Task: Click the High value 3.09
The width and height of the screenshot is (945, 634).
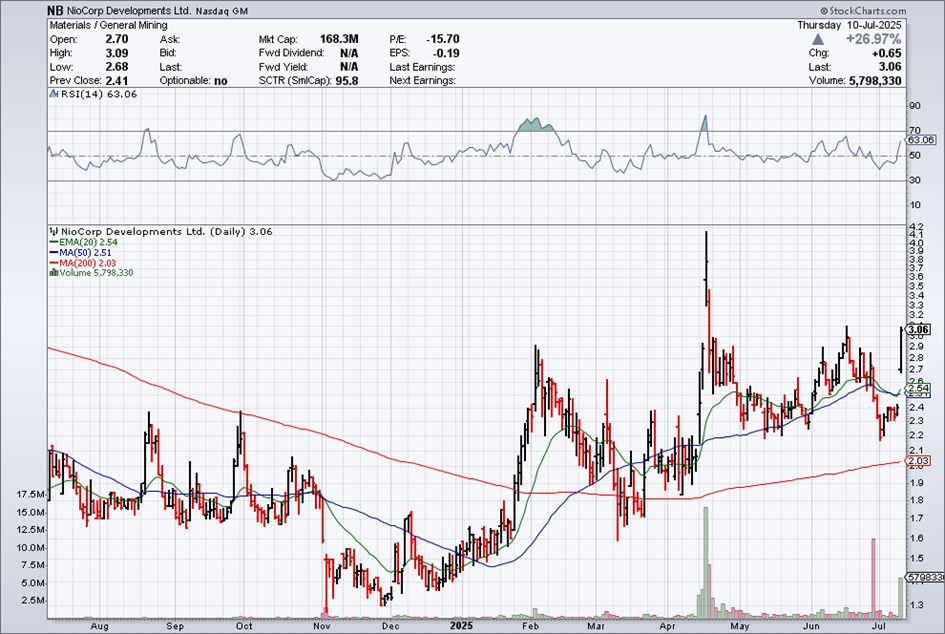Action: coord(117,53)
